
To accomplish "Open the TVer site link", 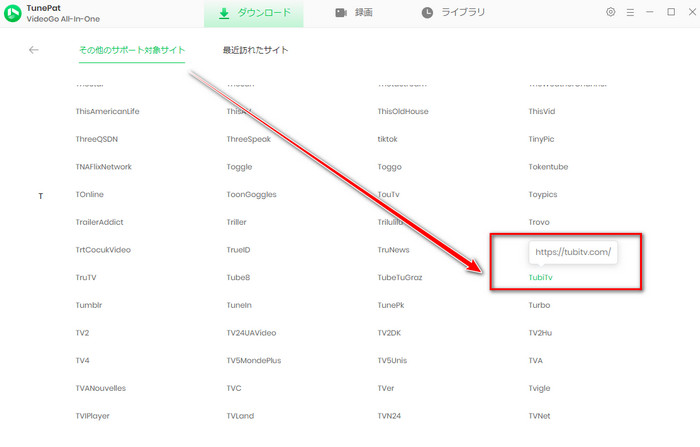I will point(387,388).
